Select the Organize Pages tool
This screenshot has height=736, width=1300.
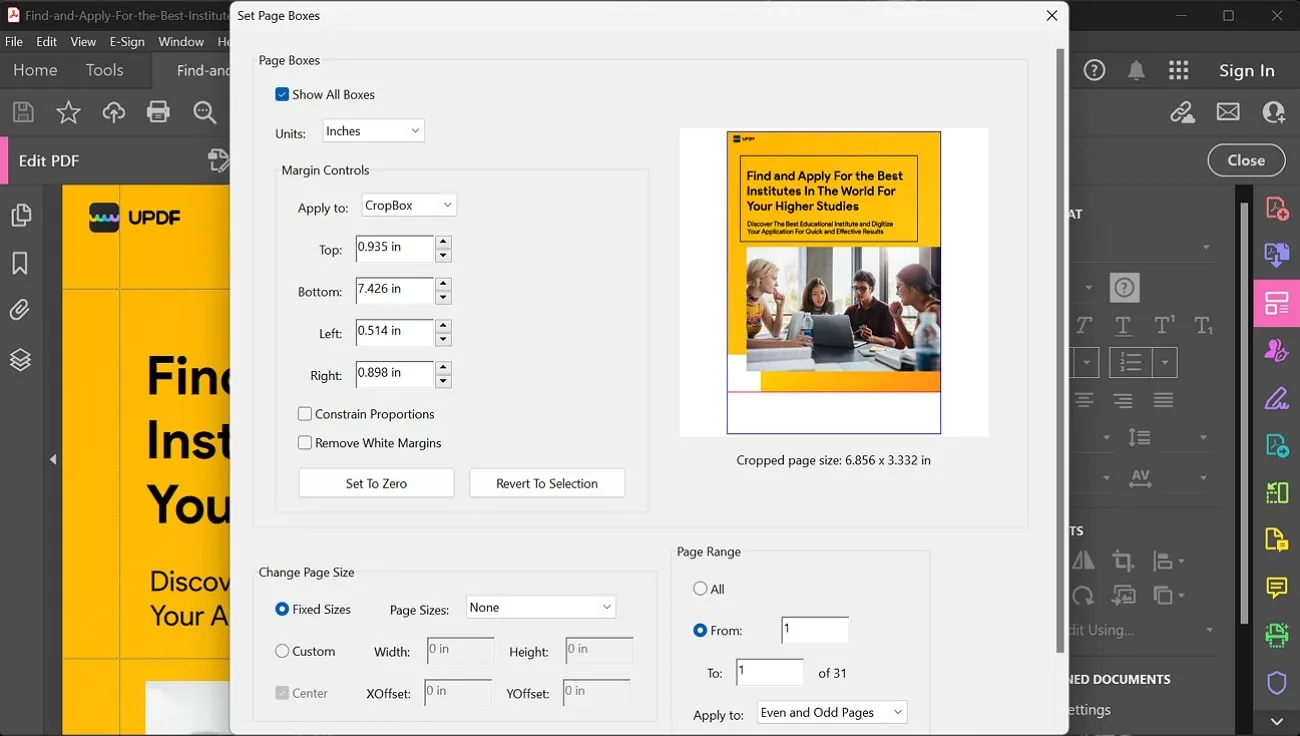coord(1276,302)
